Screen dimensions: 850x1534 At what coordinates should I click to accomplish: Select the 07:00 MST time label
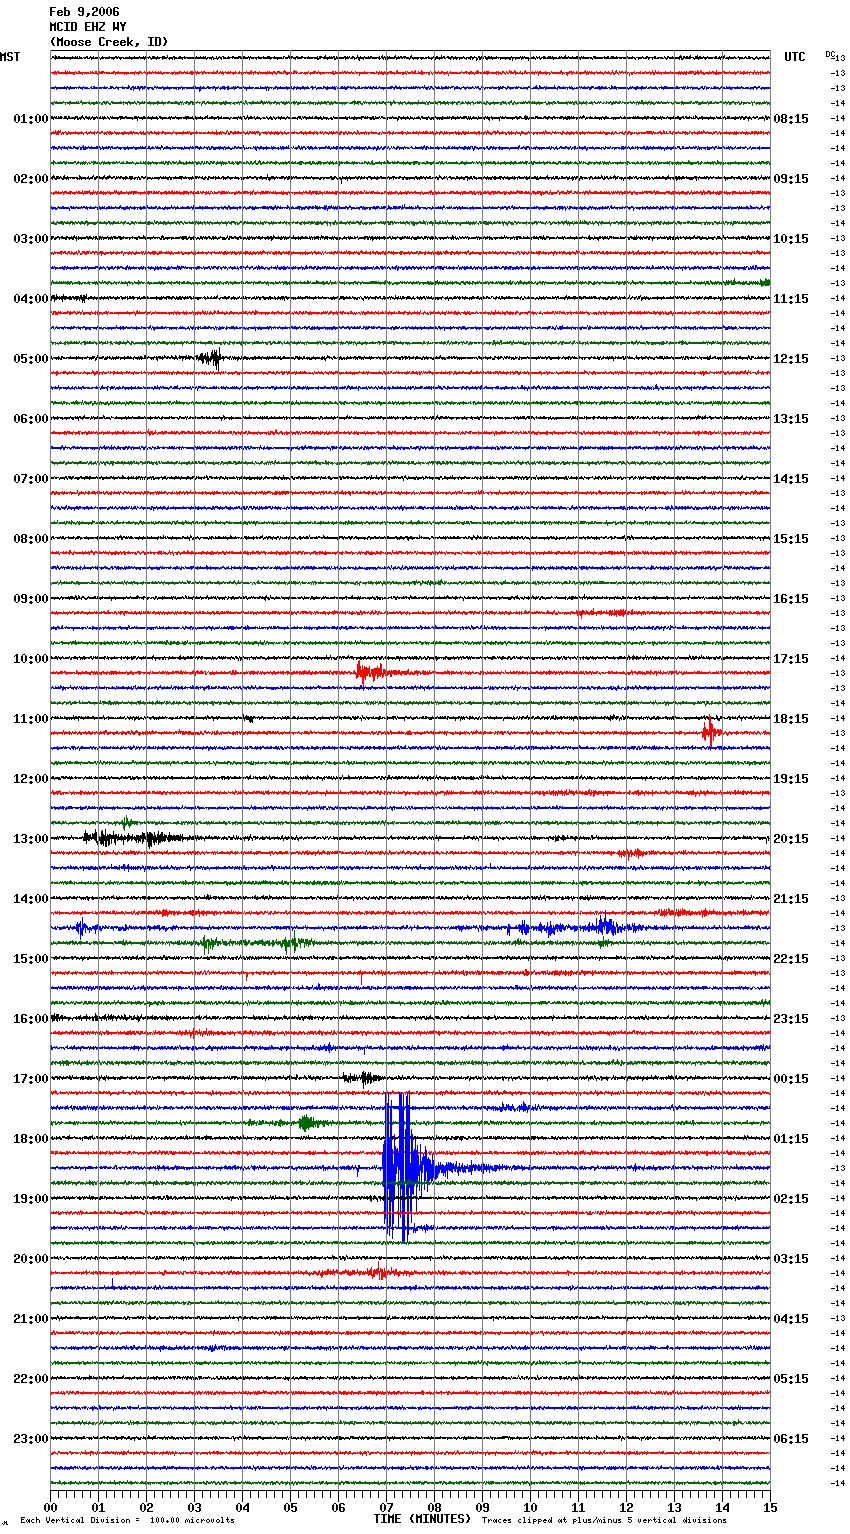31,479
